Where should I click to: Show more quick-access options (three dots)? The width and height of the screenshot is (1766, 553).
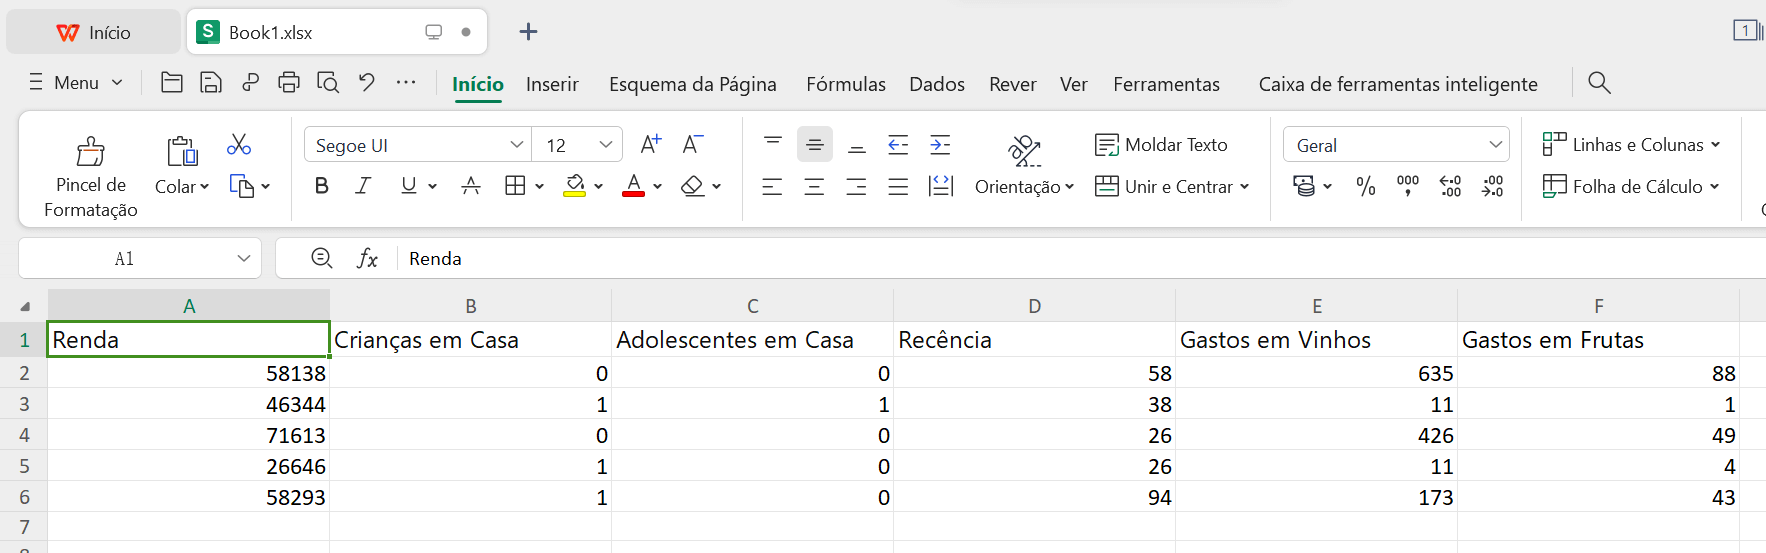click(406, 82)
